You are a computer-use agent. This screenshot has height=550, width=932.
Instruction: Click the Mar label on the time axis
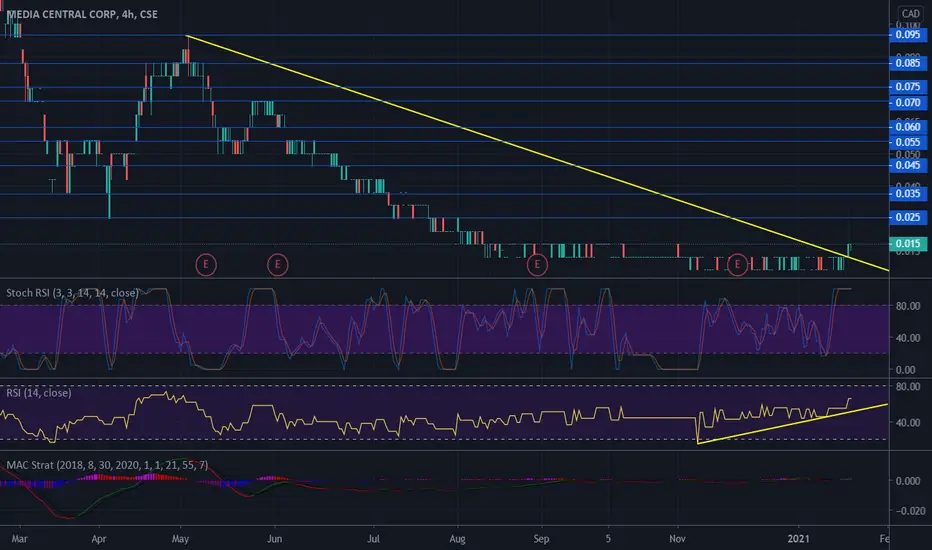pos(19,539)
